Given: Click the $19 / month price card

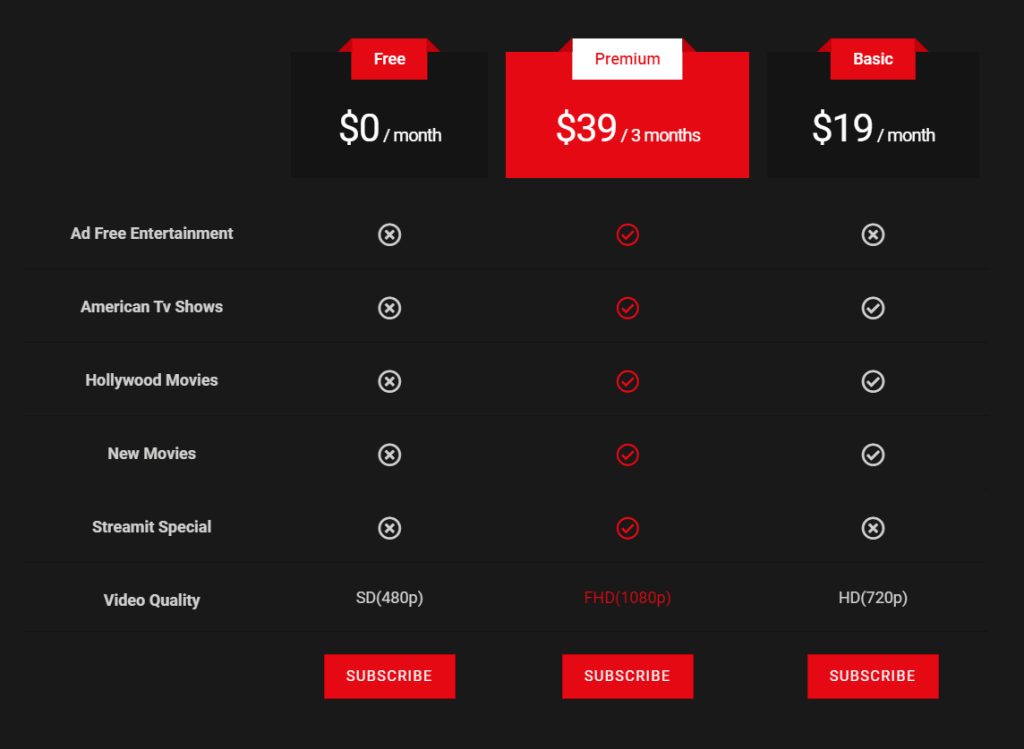Looking at the screenshot, I should click(x=872, y=129).
